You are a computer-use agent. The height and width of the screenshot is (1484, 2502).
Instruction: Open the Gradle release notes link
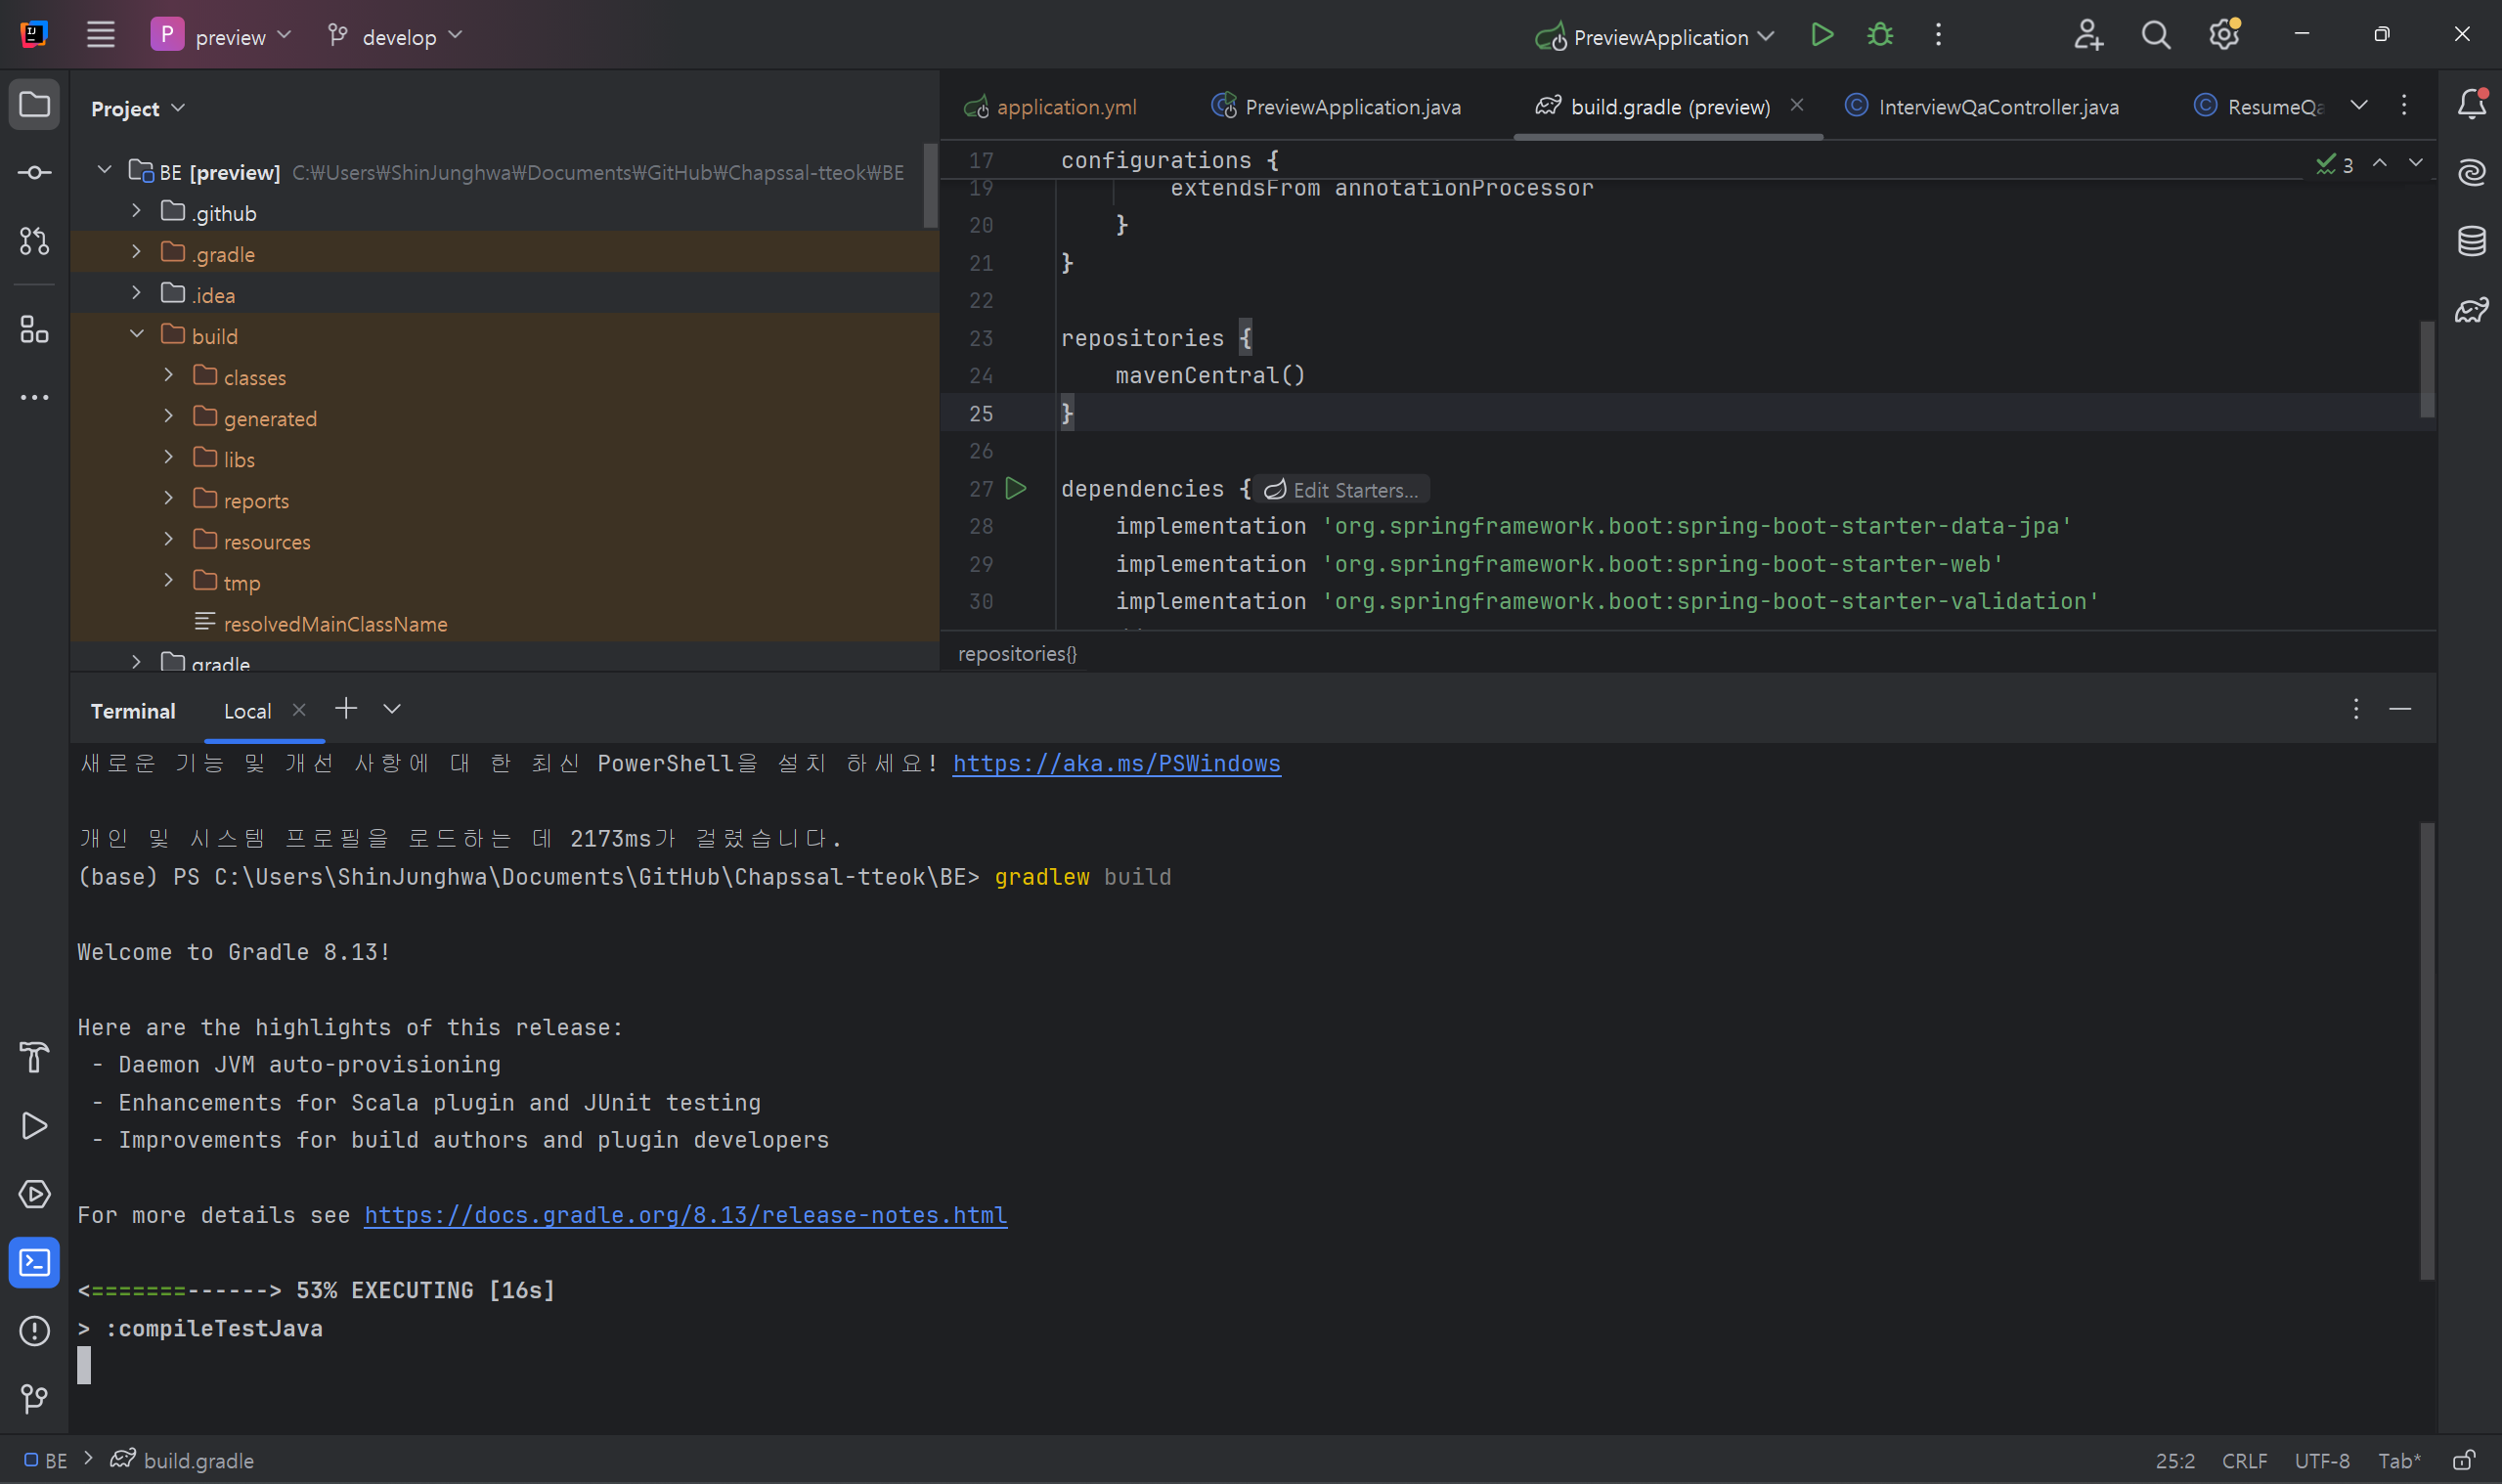tap(685, 1215)
